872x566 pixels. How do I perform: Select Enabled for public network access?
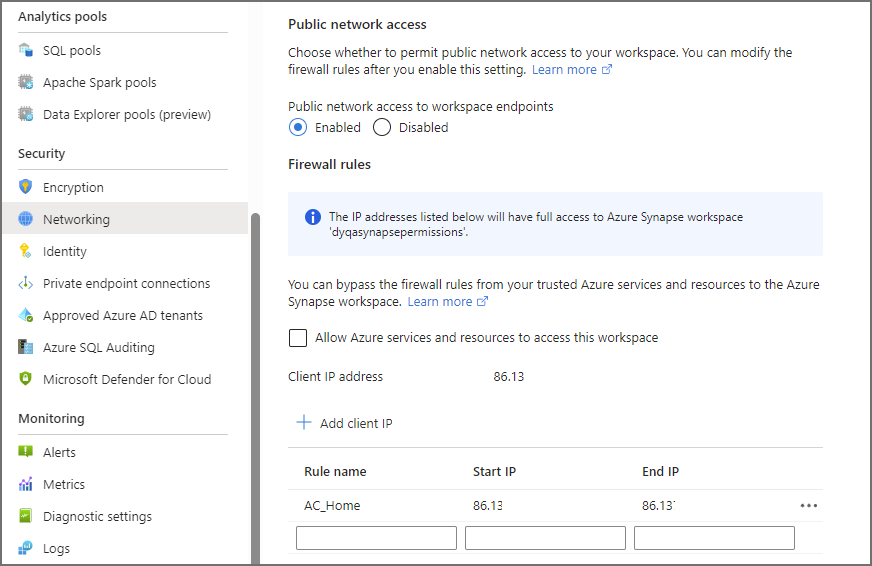pos(298,127)
